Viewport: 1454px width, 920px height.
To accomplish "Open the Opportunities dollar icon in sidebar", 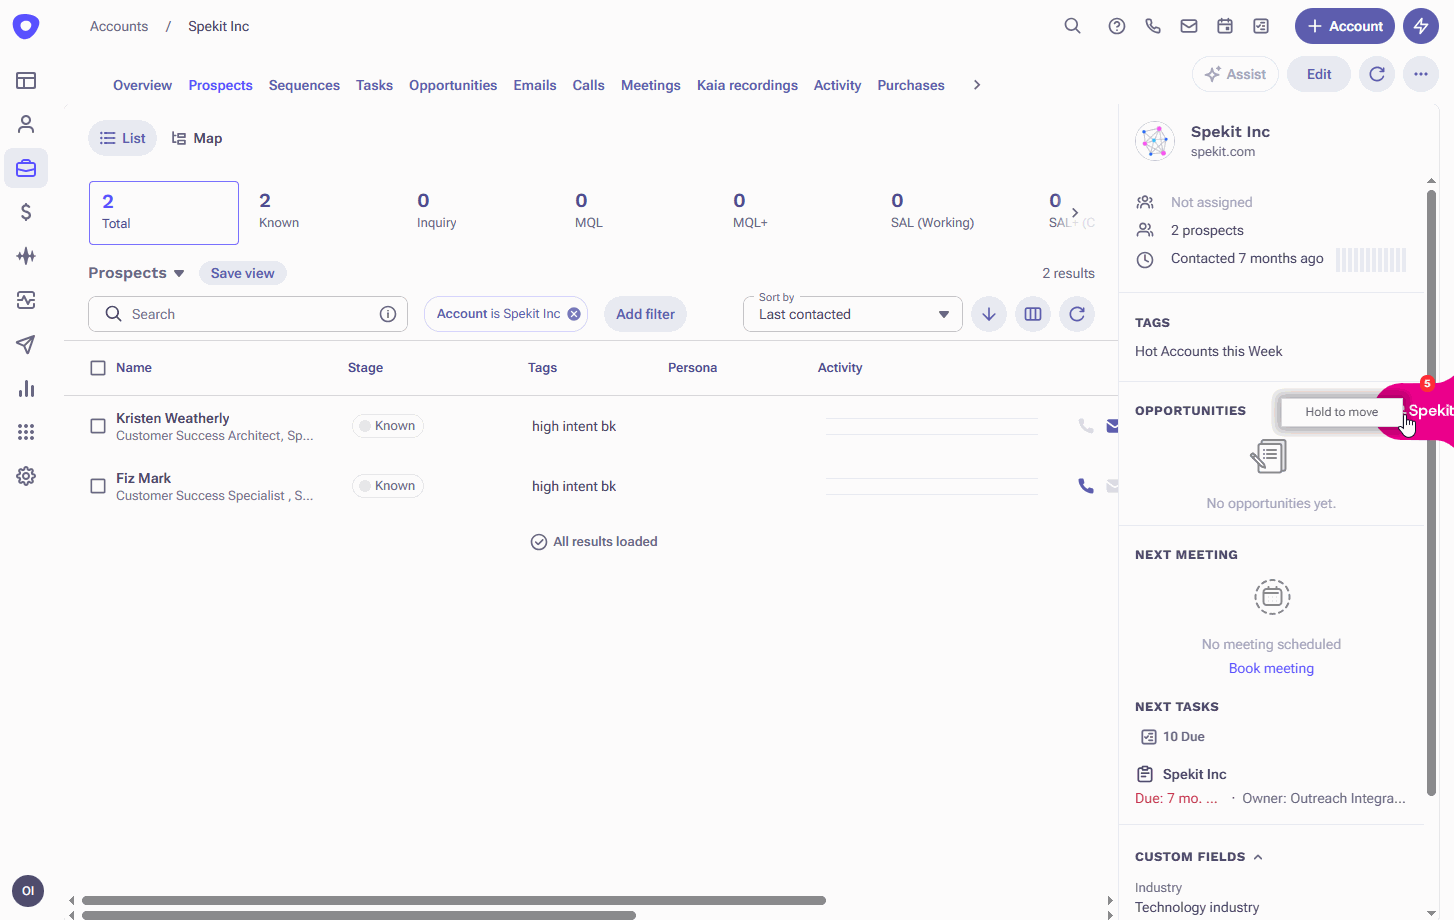I will click(26, 212).
